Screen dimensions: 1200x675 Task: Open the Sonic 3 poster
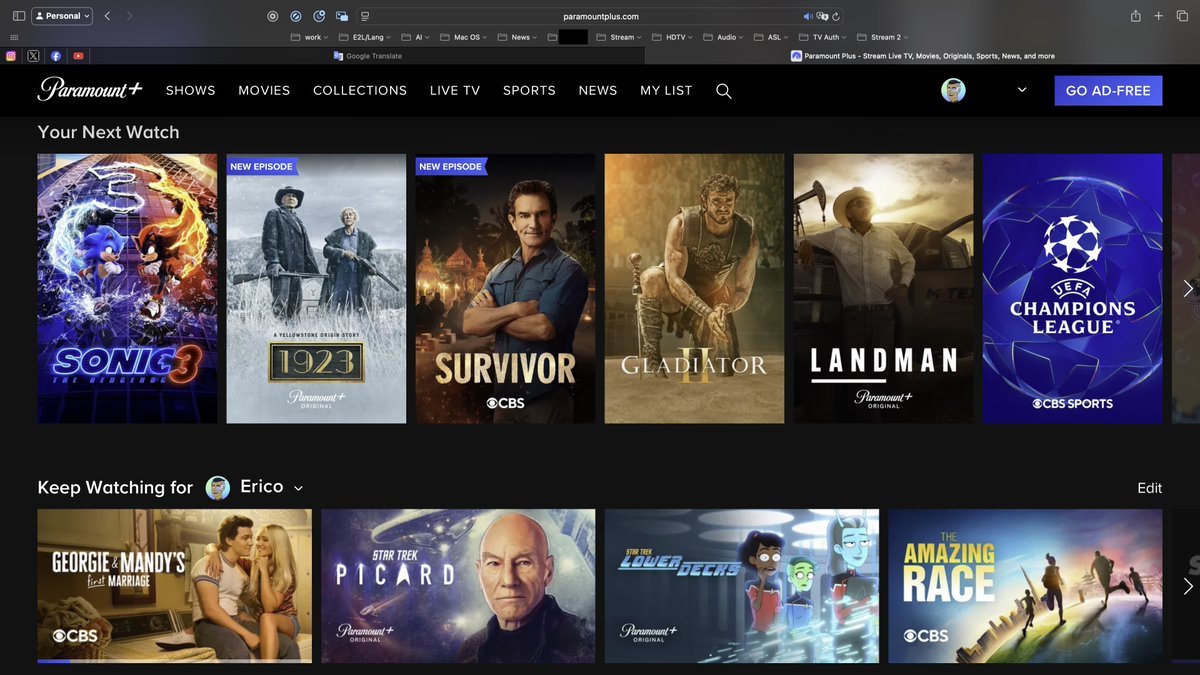click(127, 288)
